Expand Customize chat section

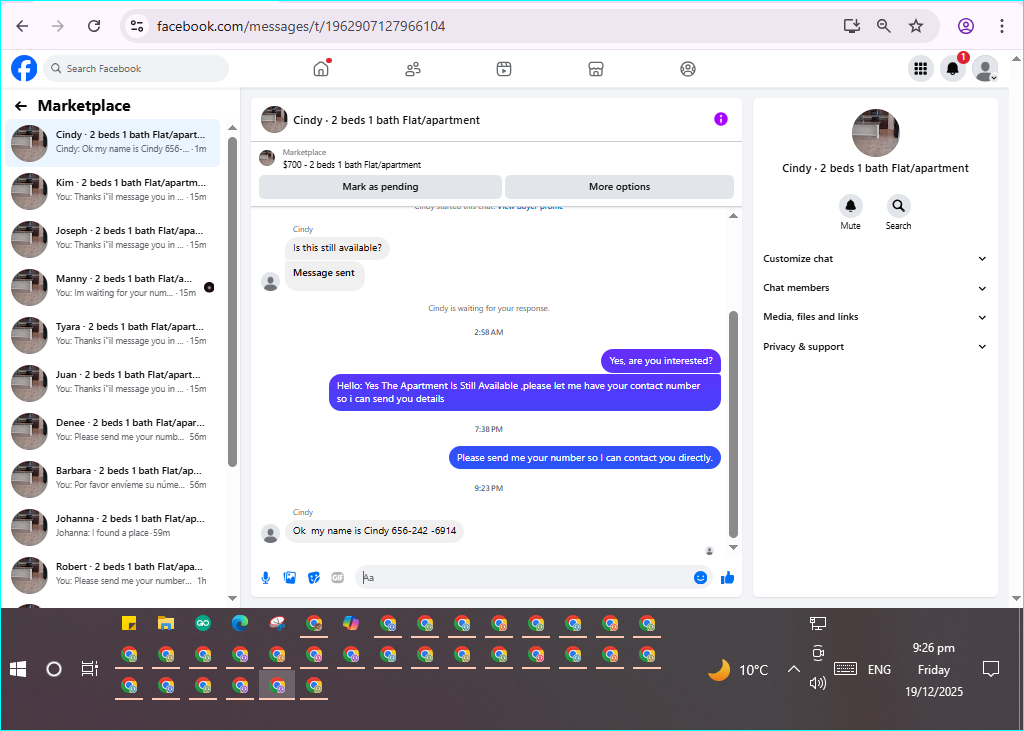874,259
